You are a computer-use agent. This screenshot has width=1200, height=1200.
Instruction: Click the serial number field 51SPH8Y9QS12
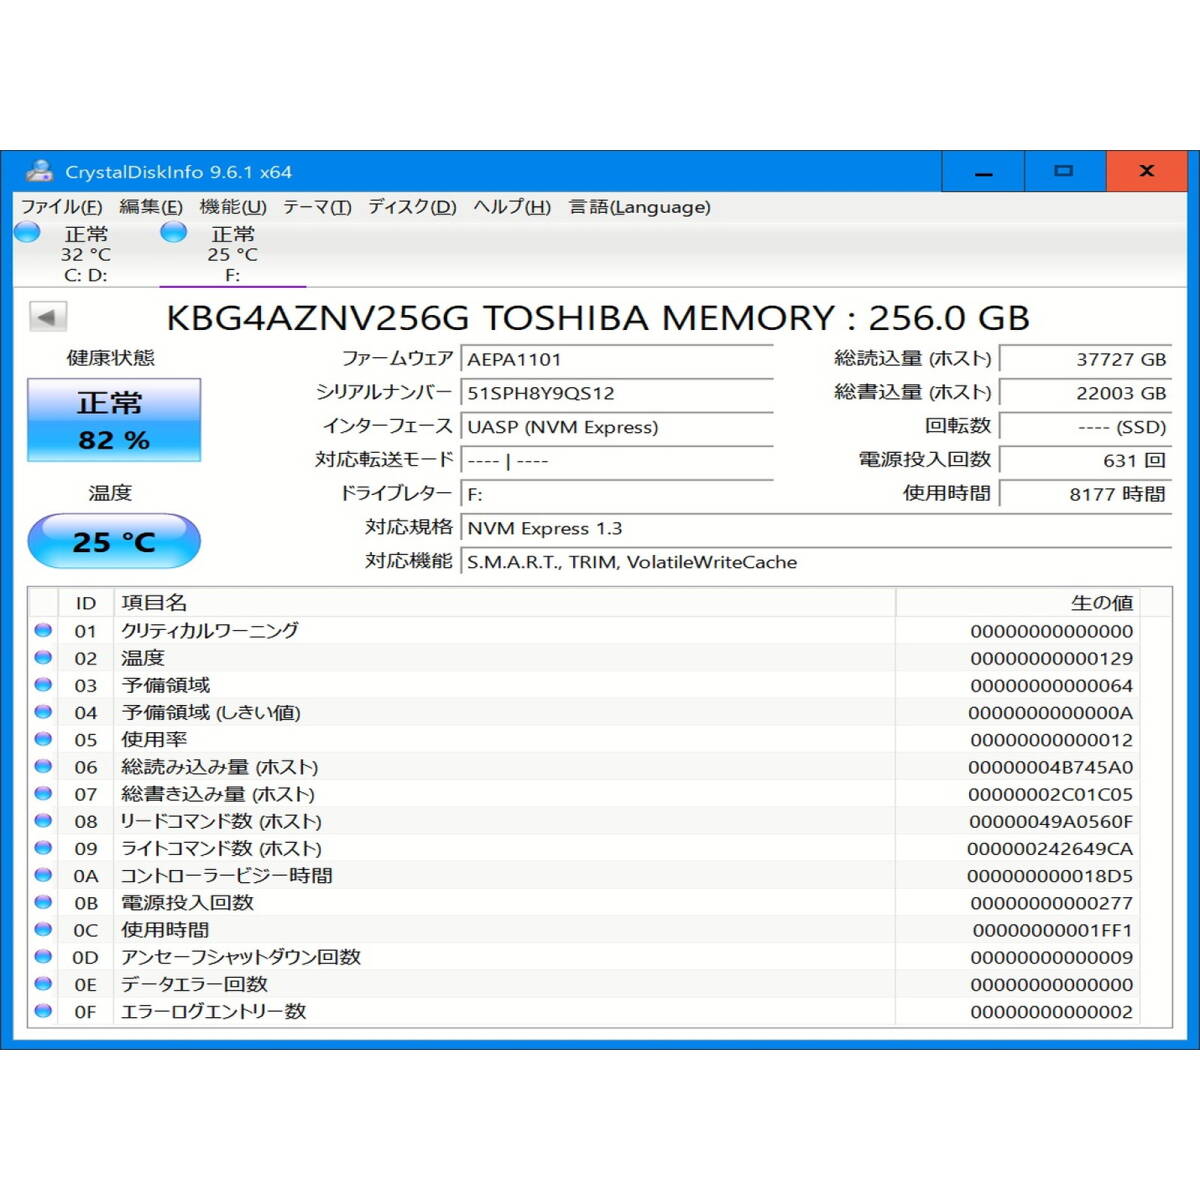617,393
